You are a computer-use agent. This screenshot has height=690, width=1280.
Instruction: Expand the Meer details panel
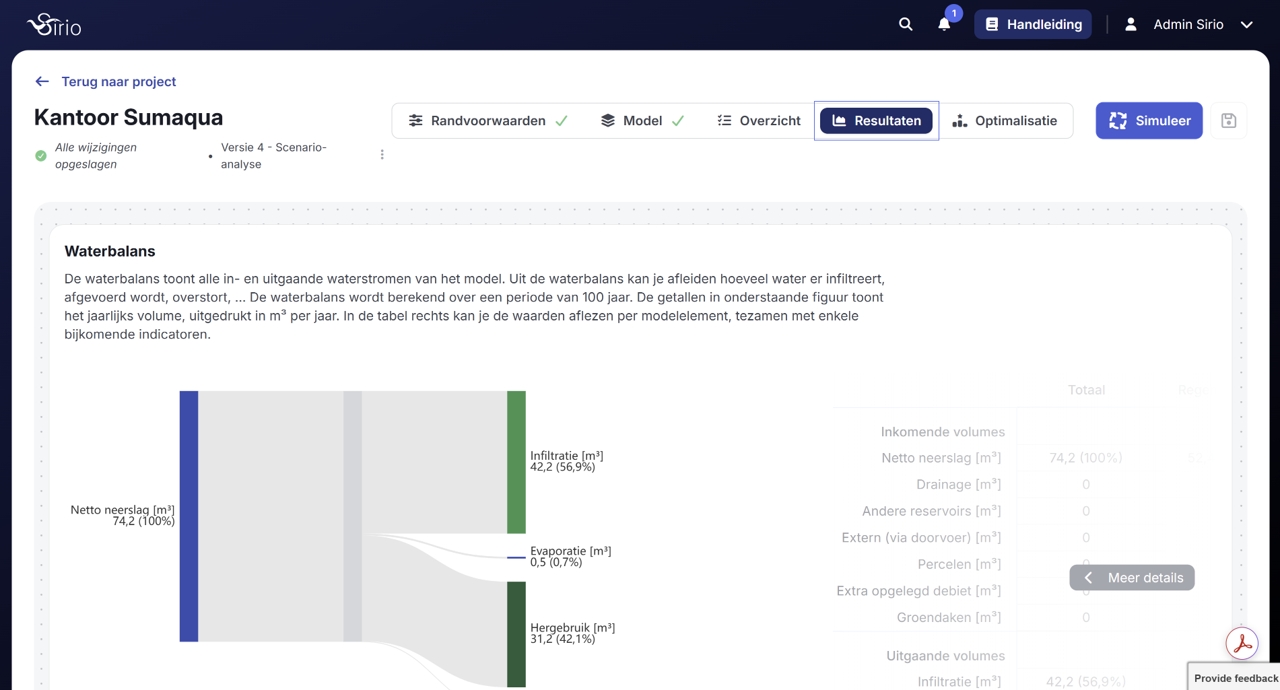(1132, 578)
